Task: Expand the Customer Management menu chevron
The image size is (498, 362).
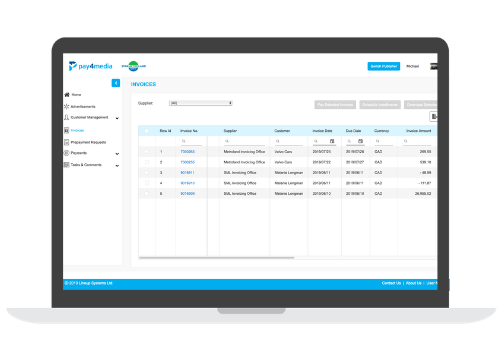Action: [117, 118]
